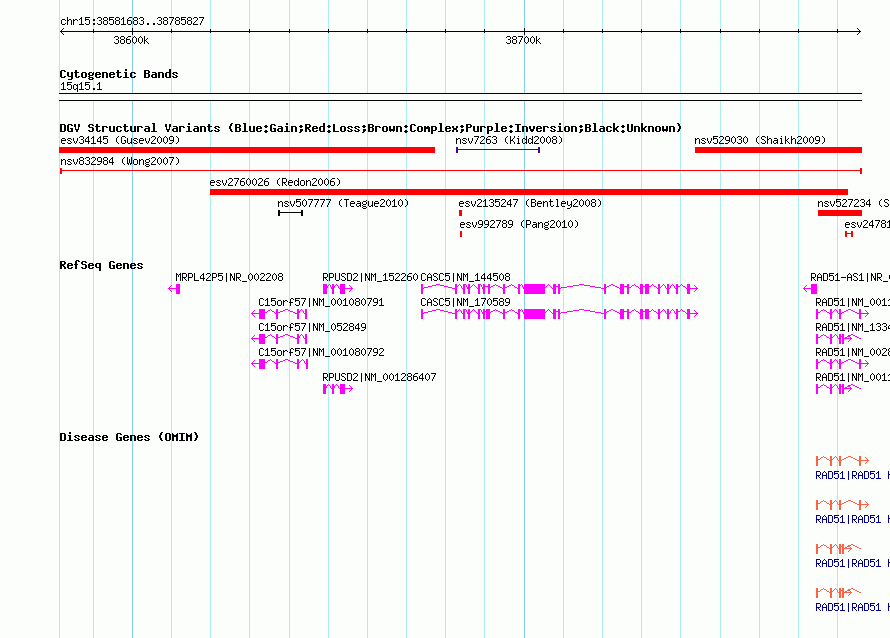This screenshot has width=890, height=638.
Task: Click the C15orf57 NM_052849 transcript glyph
Action: pos(279,339)
